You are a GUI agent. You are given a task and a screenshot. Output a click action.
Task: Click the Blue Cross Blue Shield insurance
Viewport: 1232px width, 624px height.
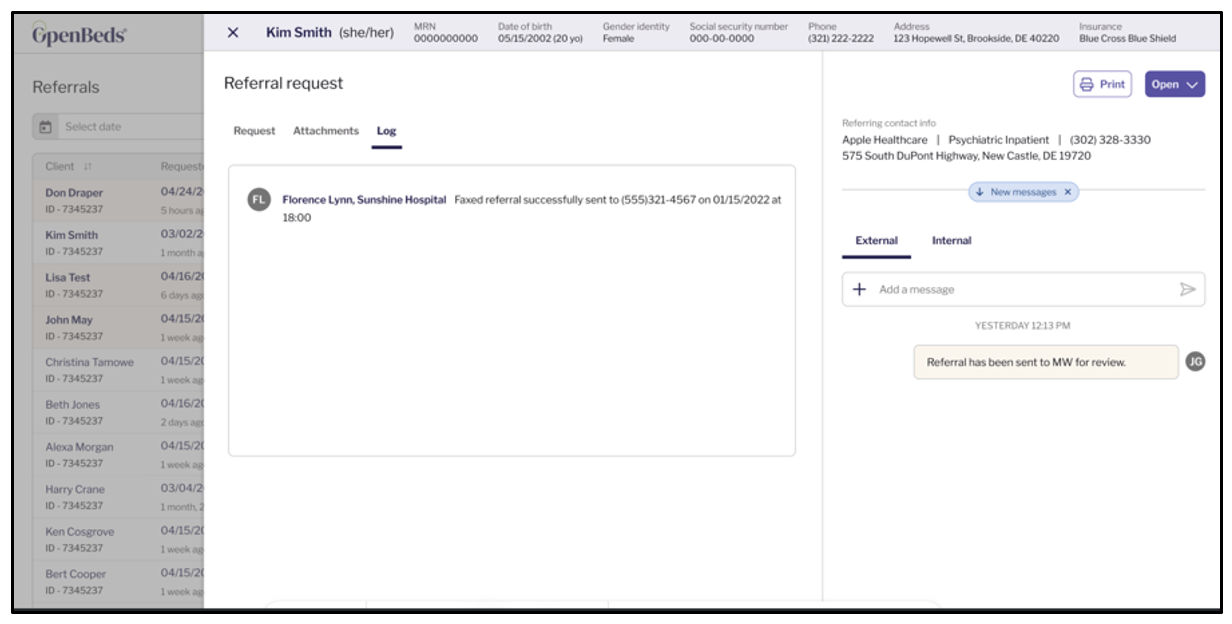[1127, 39]
